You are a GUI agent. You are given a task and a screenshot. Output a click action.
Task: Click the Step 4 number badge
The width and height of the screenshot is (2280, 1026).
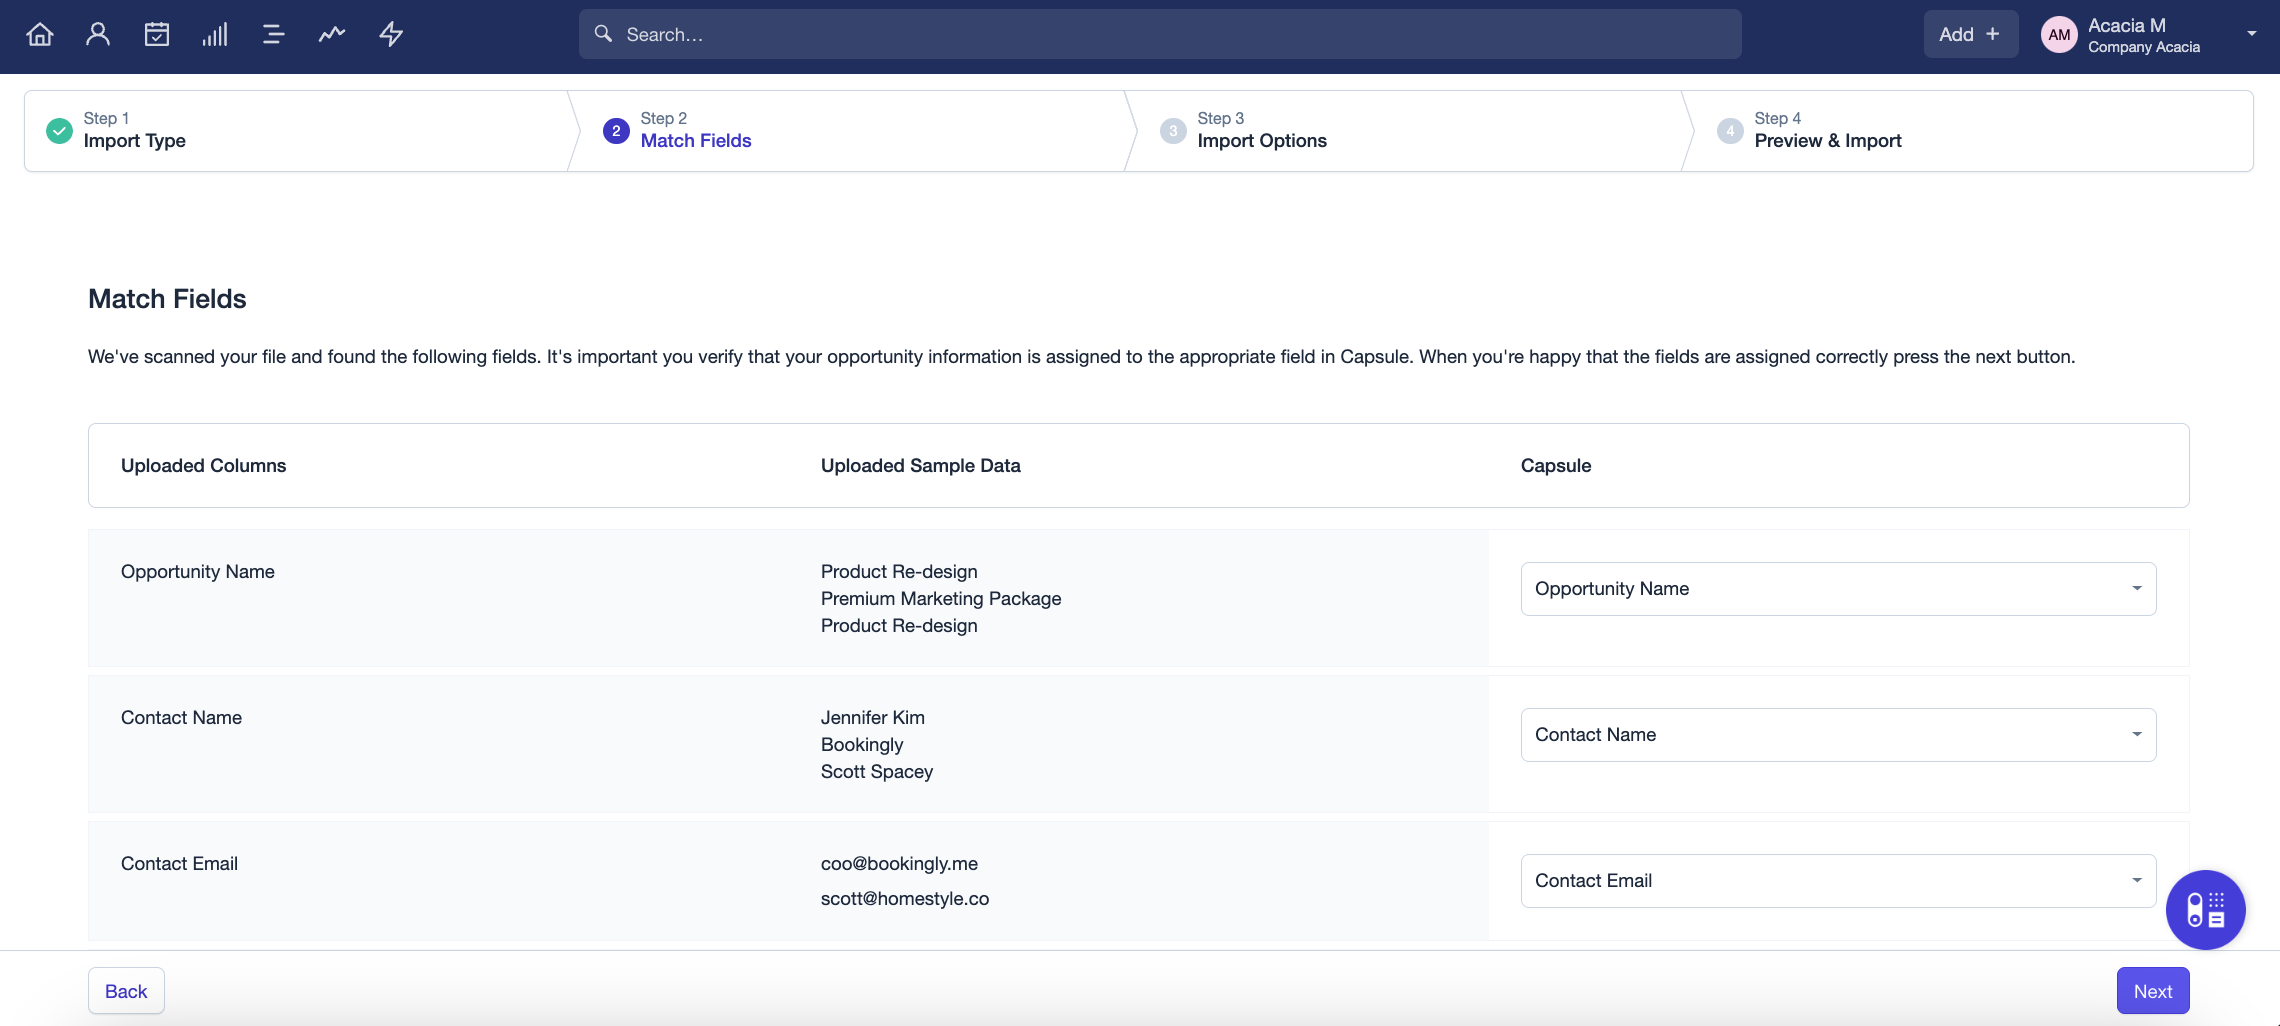click(1730, 131)
